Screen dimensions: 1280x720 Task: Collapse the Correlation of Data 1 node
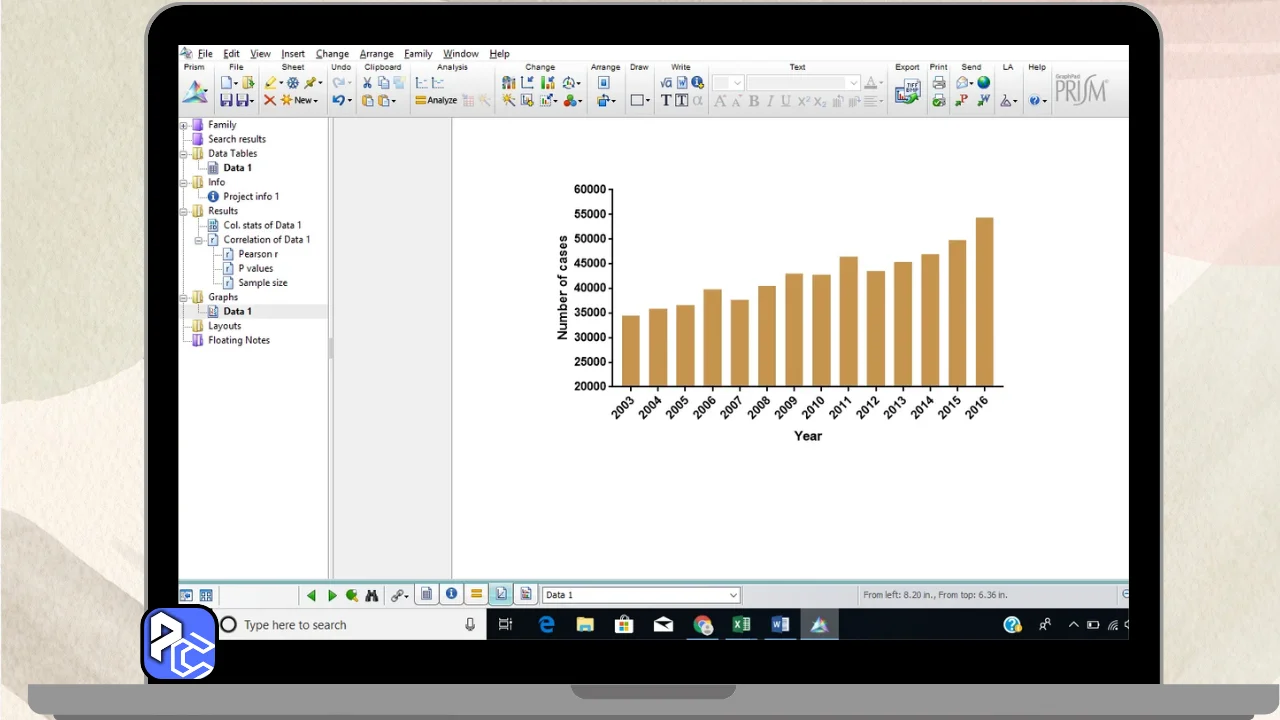pyautogui.click(x=198, y=240)
